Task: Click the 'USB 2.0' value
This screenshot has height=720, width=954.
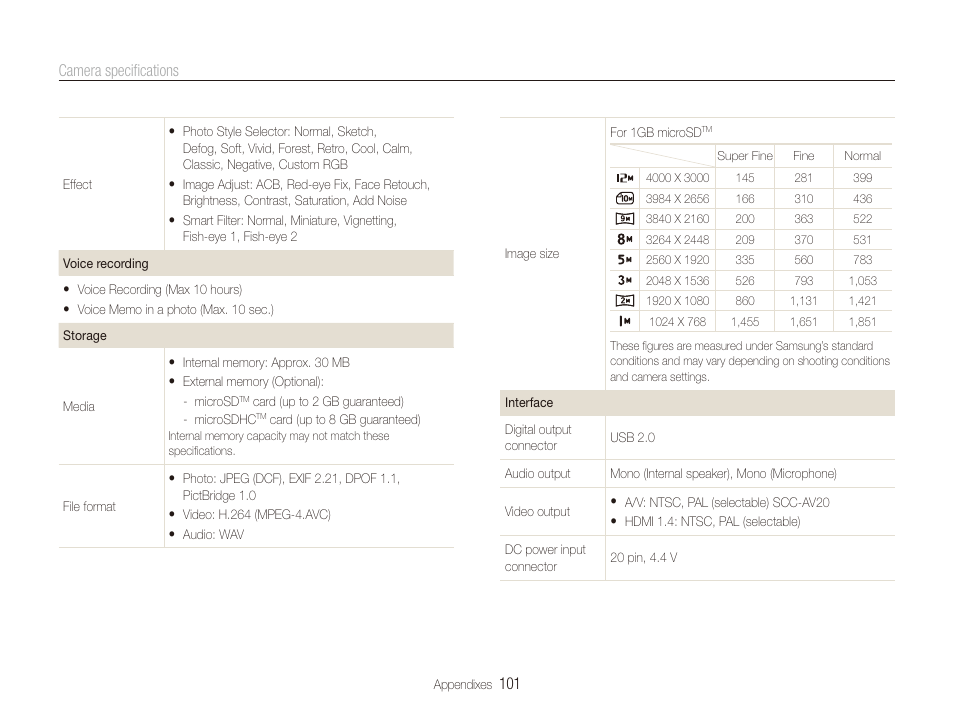Action: [632, 437]
